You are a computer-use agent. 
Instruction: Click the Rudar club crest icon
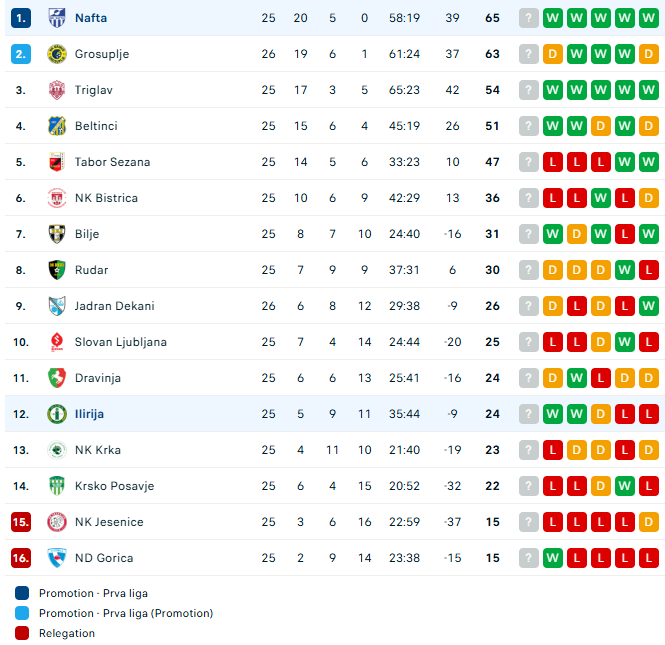(x=56, y=270)
